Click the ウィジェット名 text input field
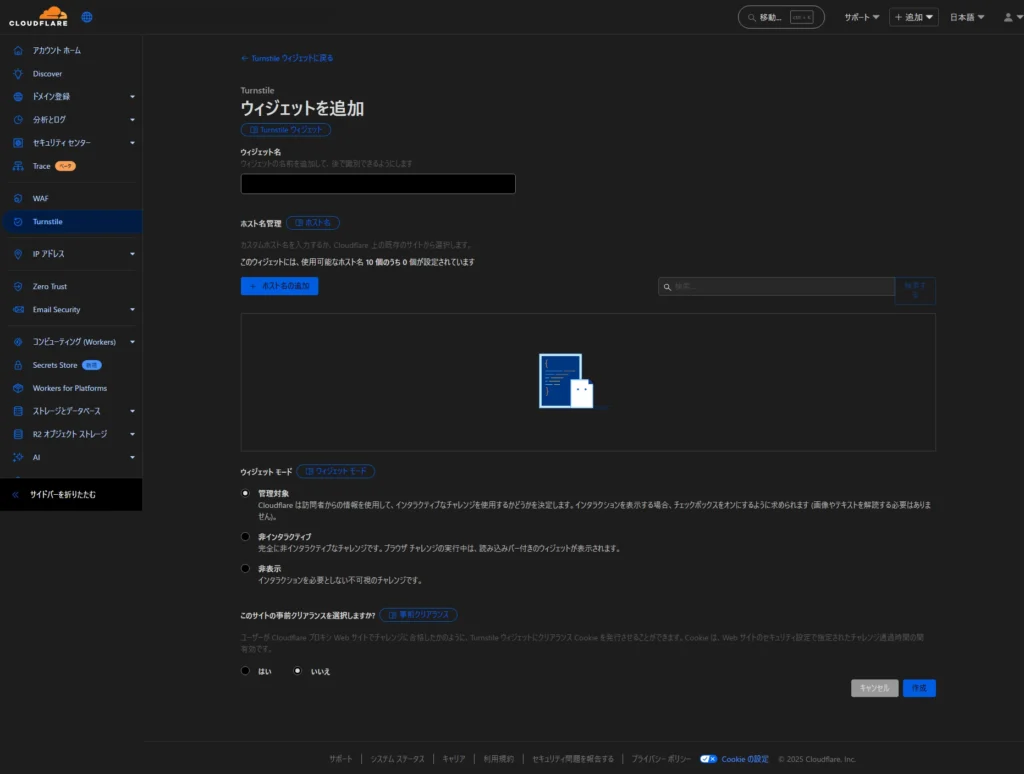The image size is (1024, 774). [378, 184]
